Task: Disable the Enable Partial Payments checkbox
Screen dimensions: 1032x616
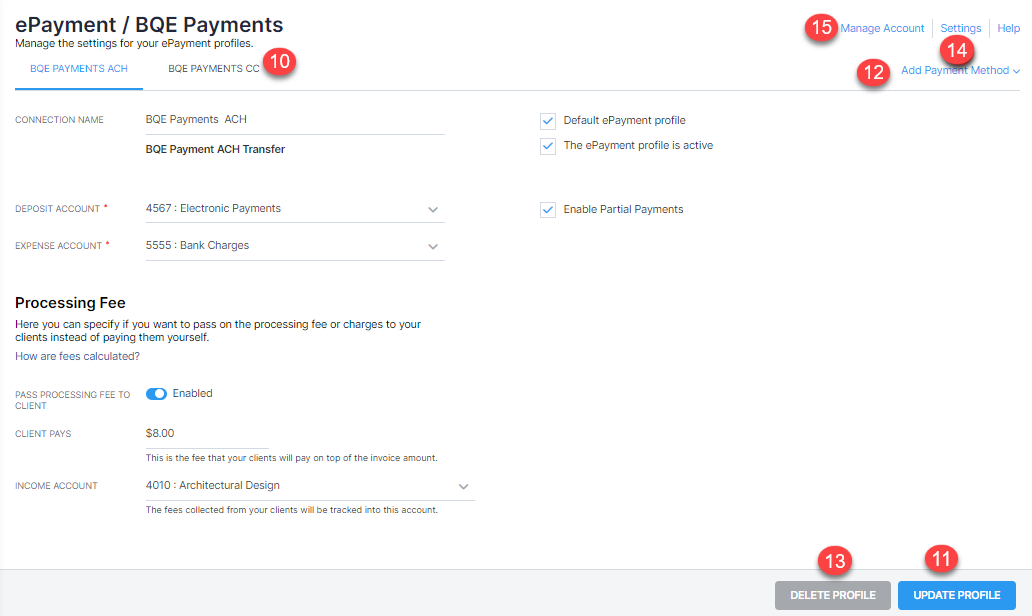Action: tap(548, 210)
